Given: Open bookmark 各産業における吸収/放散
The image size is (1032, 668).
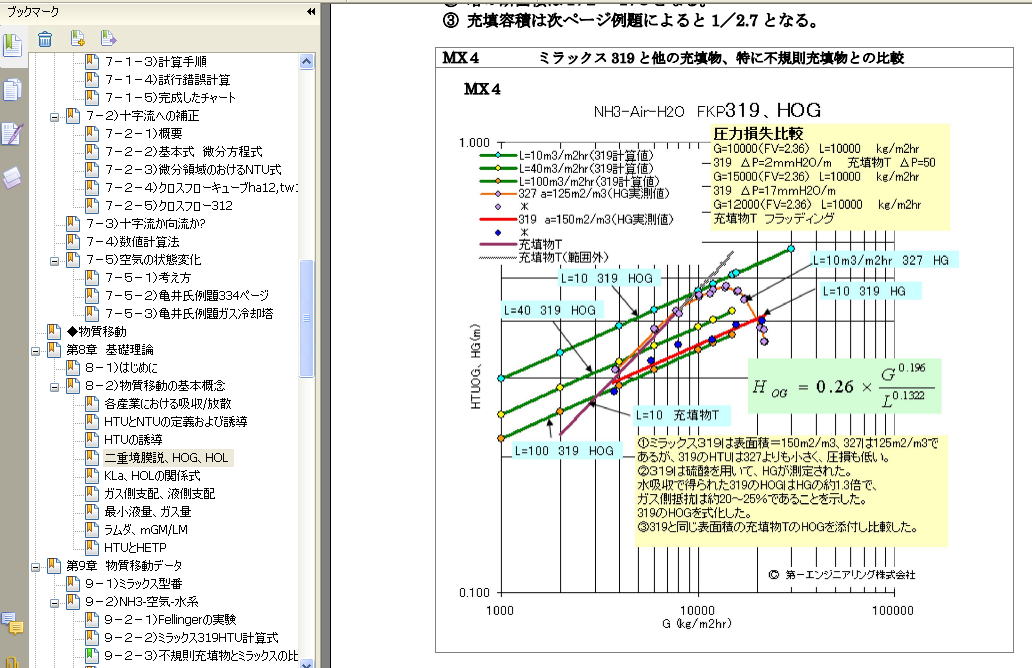Looking at the screenshot, I should tap(168, 403).
